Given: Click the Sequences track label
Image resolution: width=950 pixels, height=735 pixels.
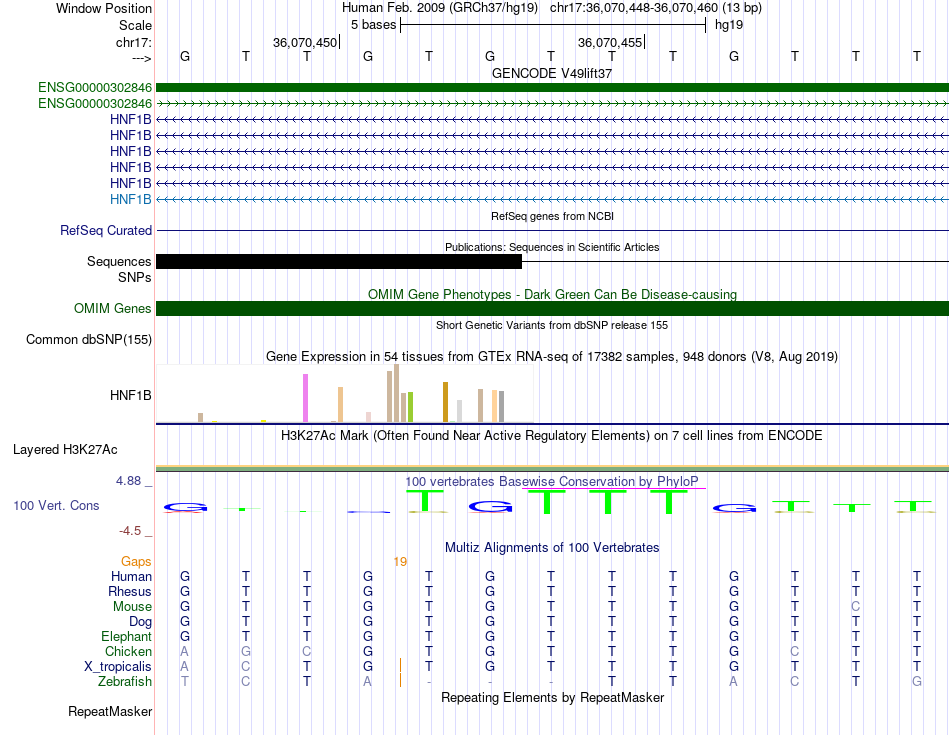Looking at the screenshot, I should click(119, 261).
